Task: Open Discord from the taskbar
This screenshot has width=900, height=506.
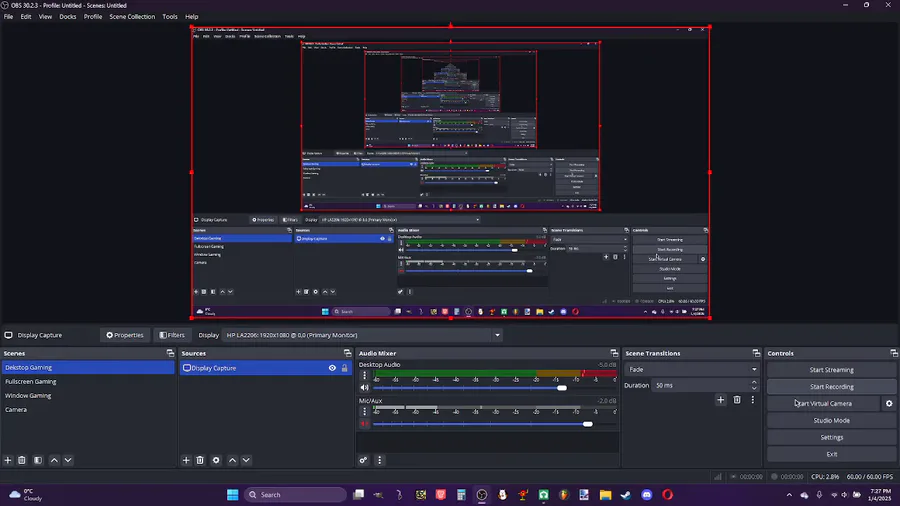Action: click(647, 495)
